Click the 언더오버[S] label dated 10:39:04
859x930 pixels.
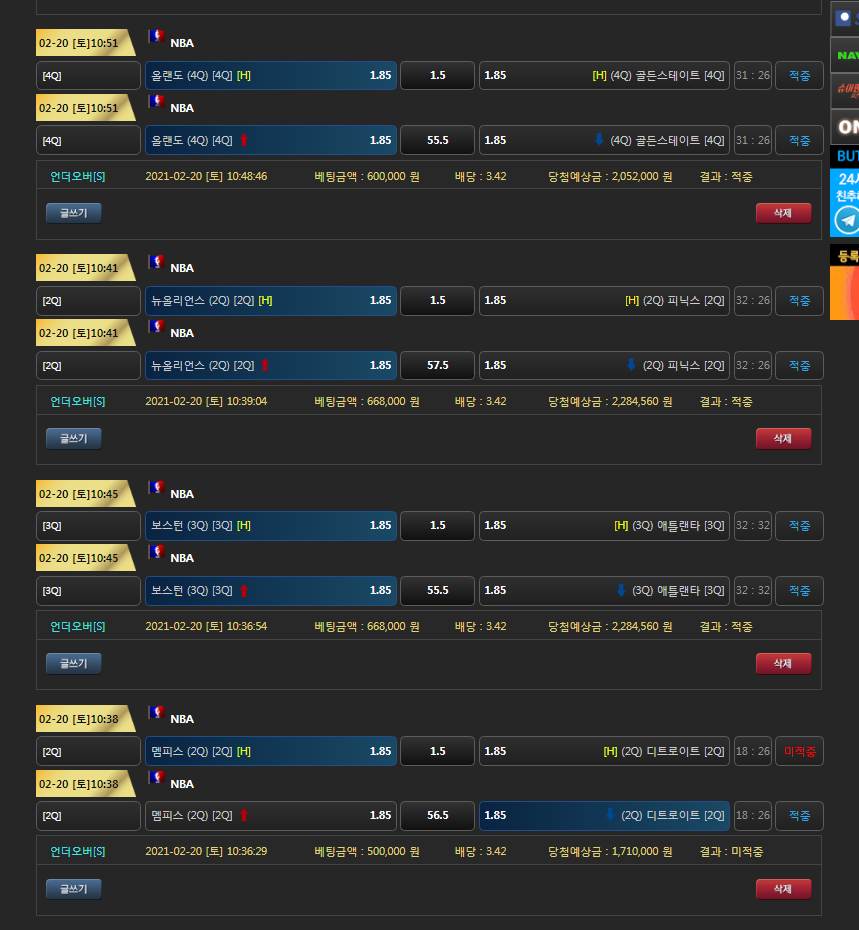[78, 402]
